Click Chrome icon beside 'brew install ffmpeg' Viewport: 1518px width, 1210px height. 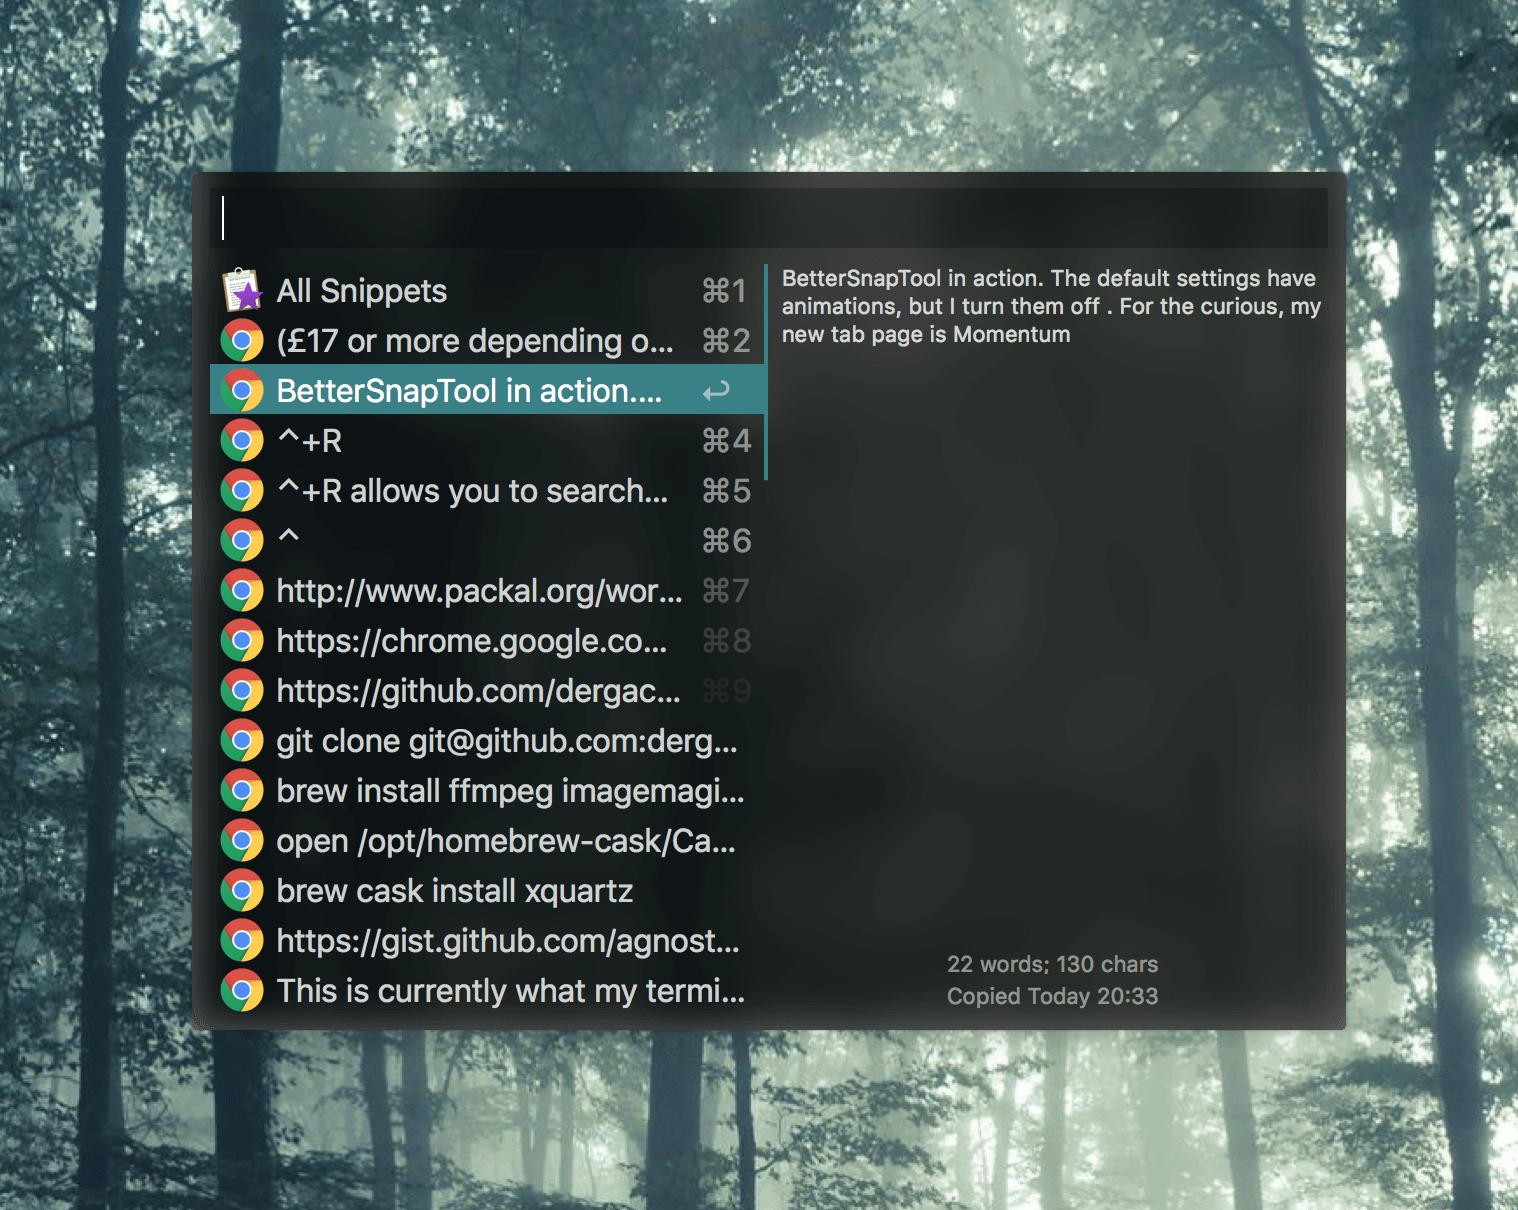242,790
